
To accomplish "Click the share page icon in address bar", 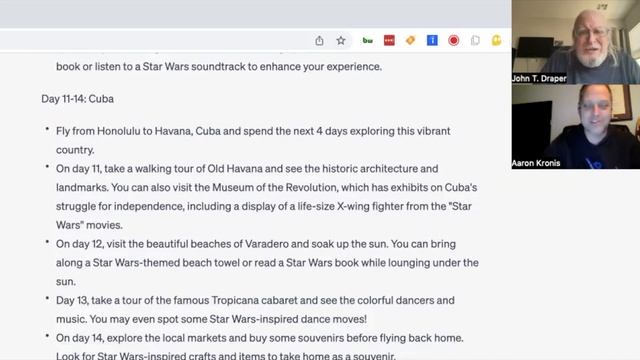I will point(319,40).
